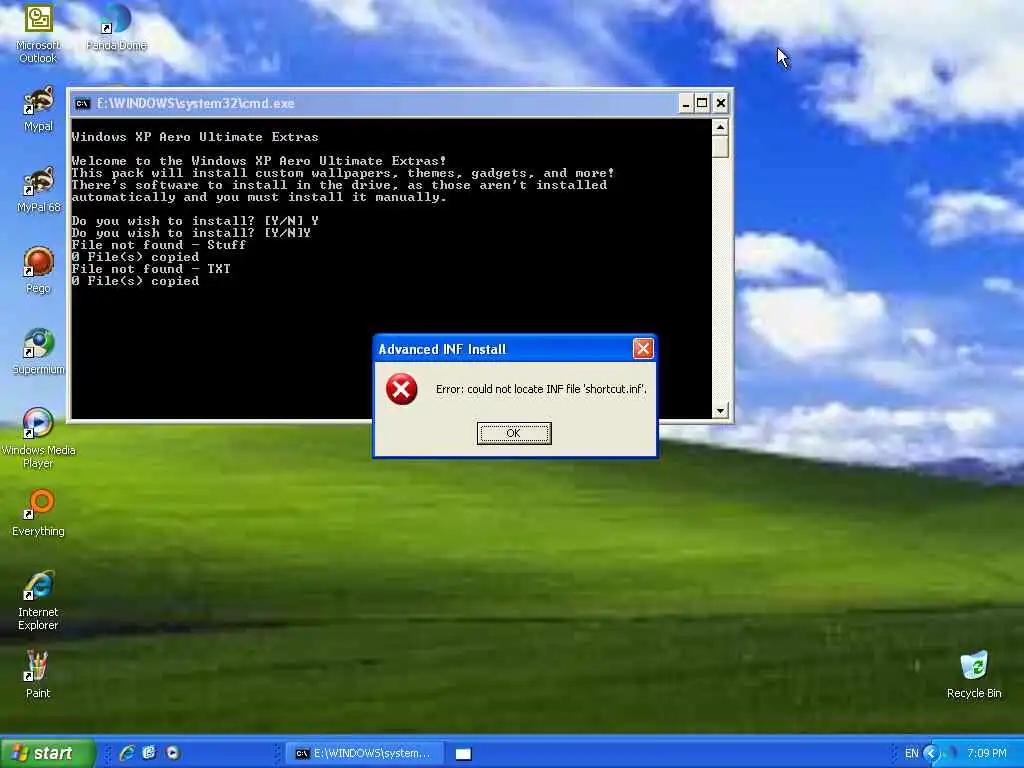Select the Everything search shortcut

[38, 513]
